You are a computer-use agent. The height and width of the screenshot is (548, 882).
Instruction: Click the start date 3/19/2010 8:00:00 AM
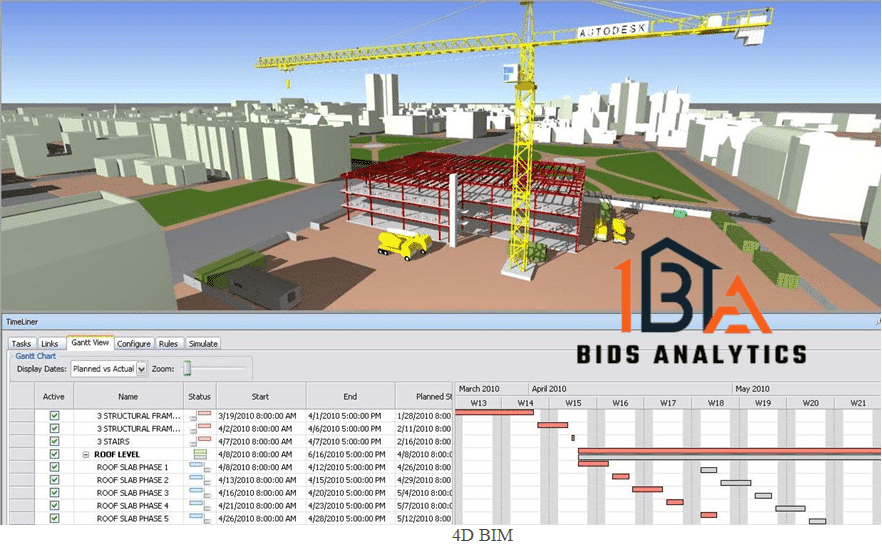point(258,416)
